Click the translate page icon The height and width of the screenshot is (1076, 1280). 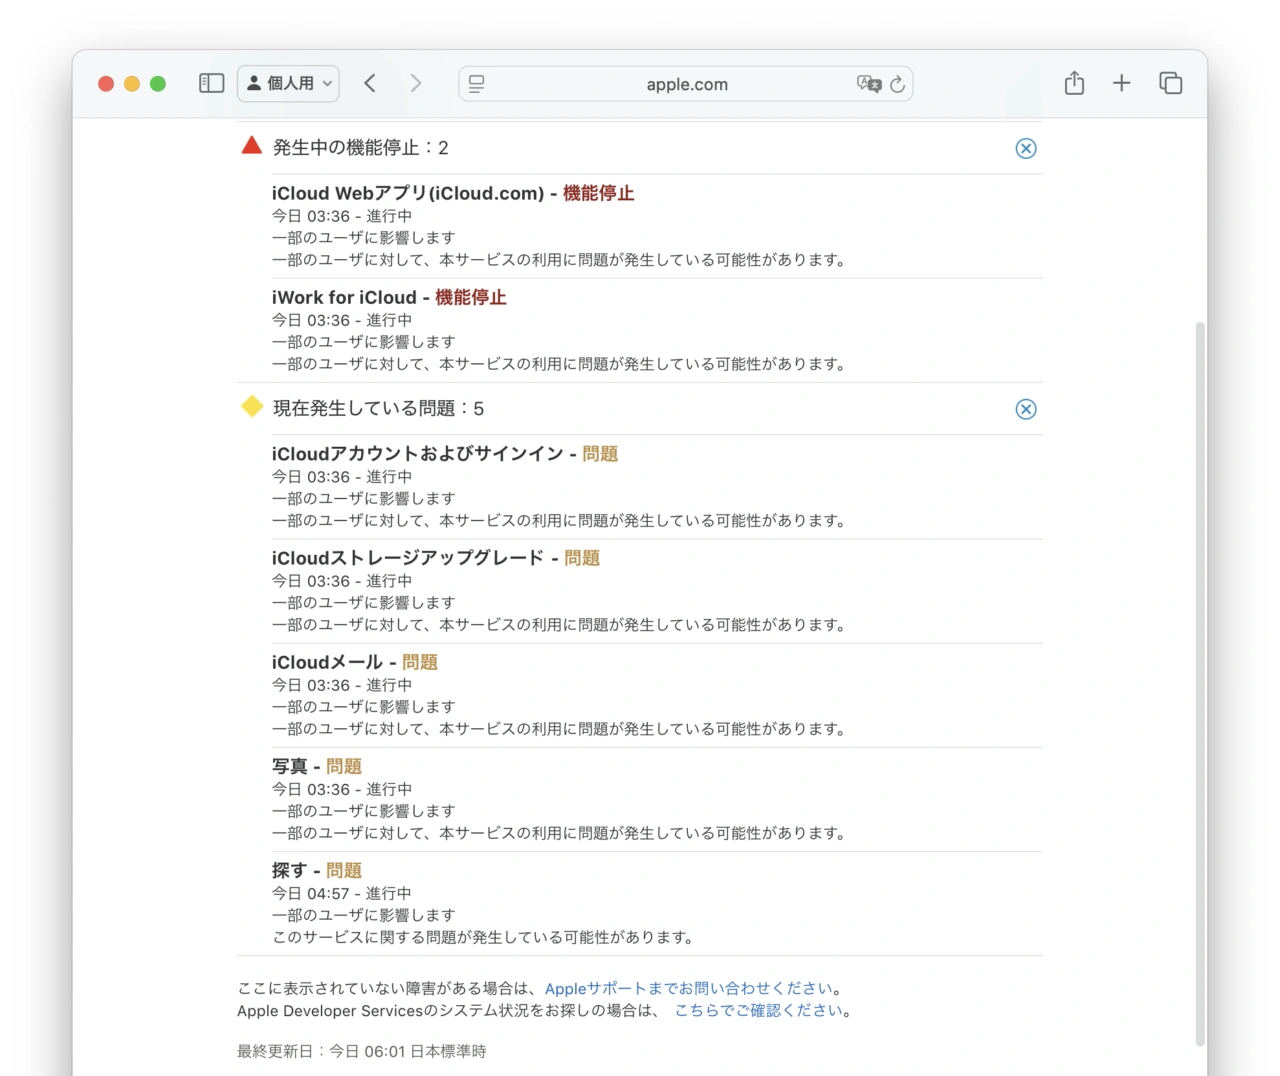[868, 84]
